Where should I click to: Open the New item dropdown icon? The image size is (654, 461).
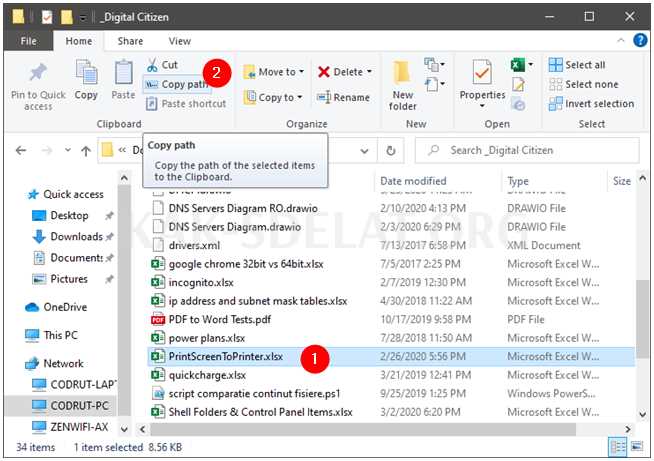[435, 65]
